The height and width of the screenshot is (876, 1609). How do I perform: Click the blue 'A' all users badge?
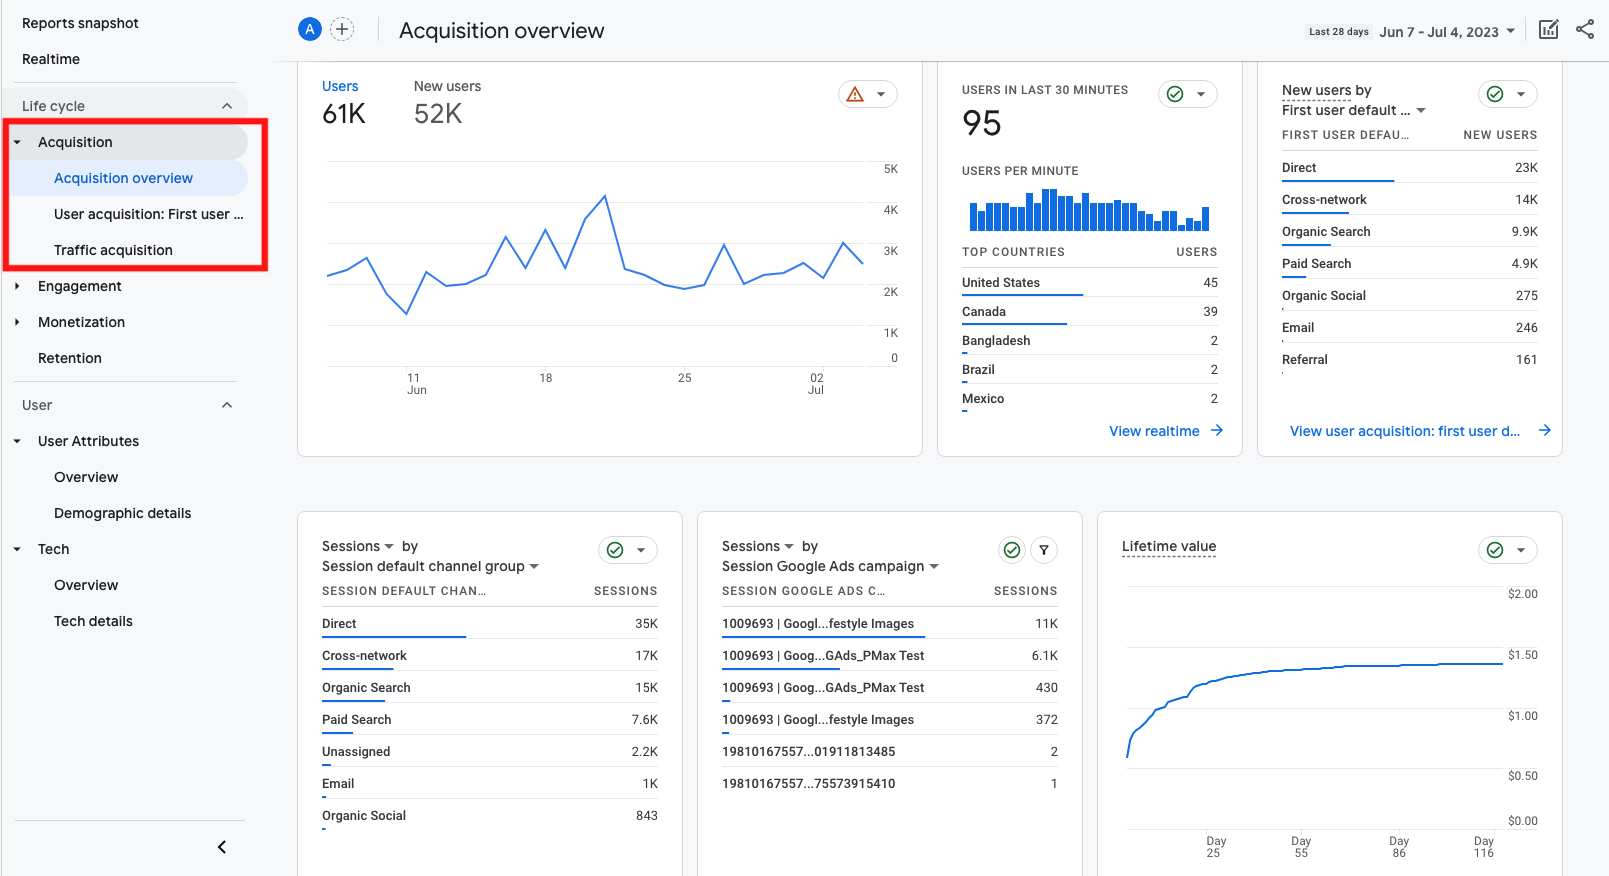coord(310,29)
